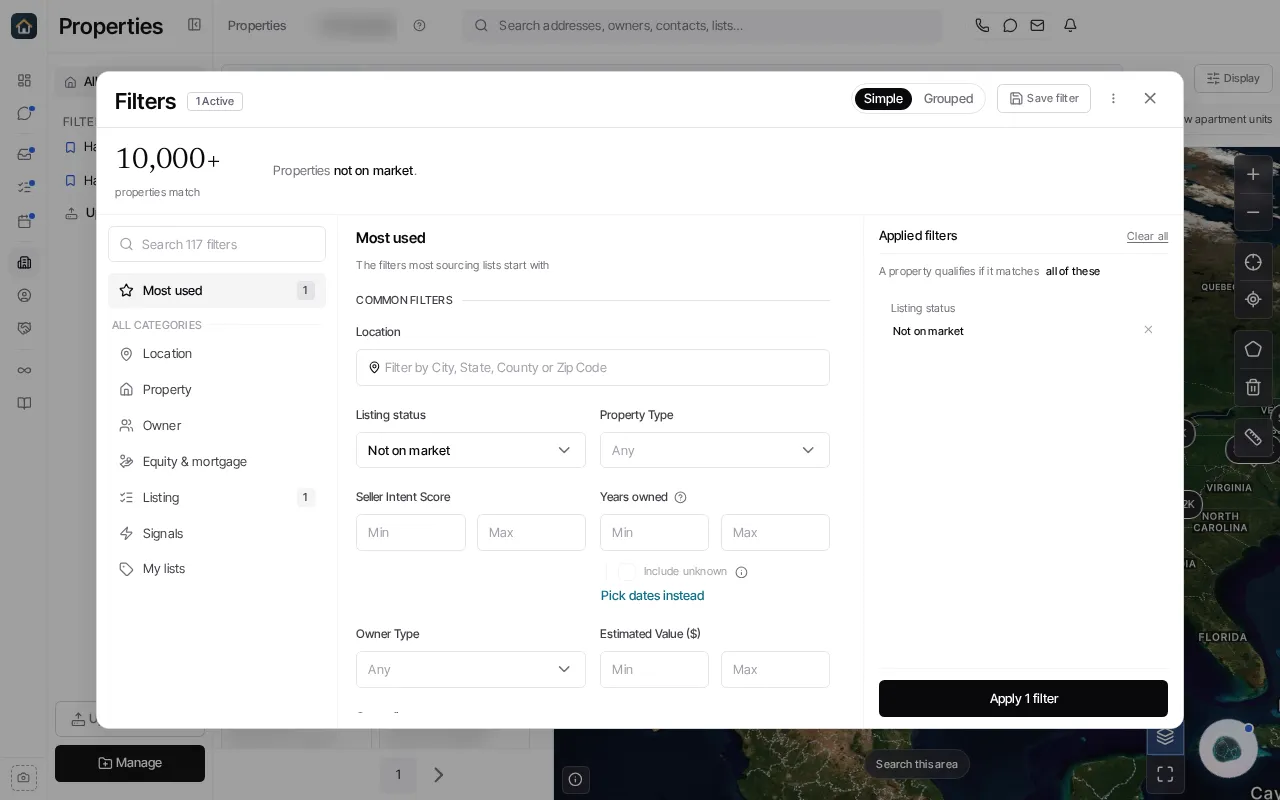
Task: Click the Apply 1 filter button
Action: pyautogui.click(x=1023, y=698)
